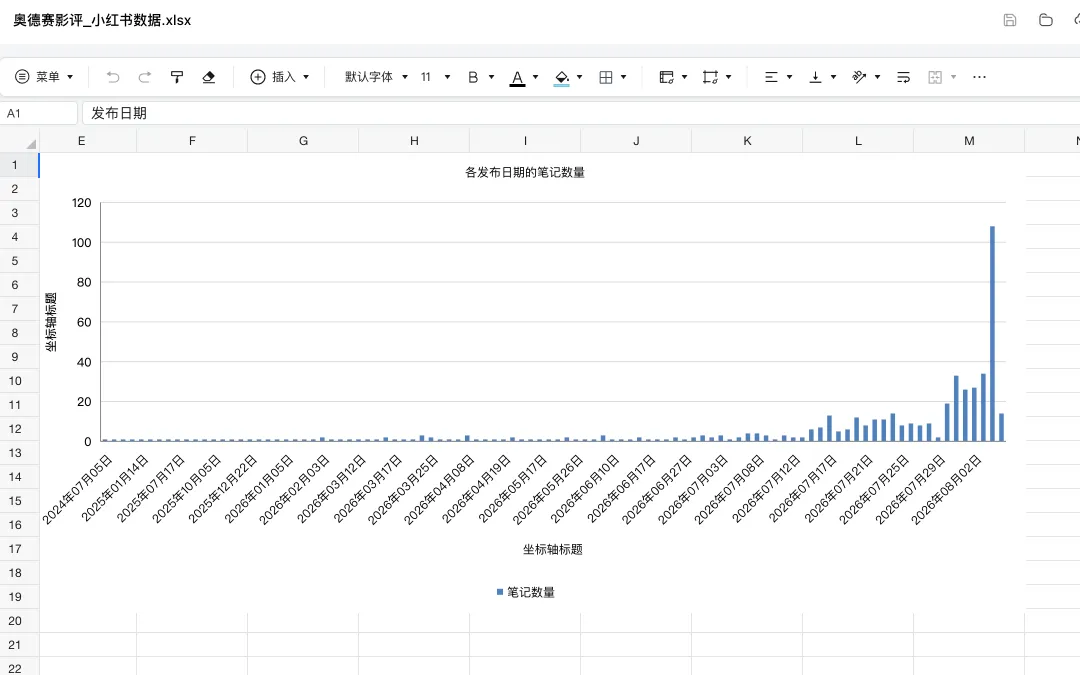Toggle the wrap text icon

904,77
